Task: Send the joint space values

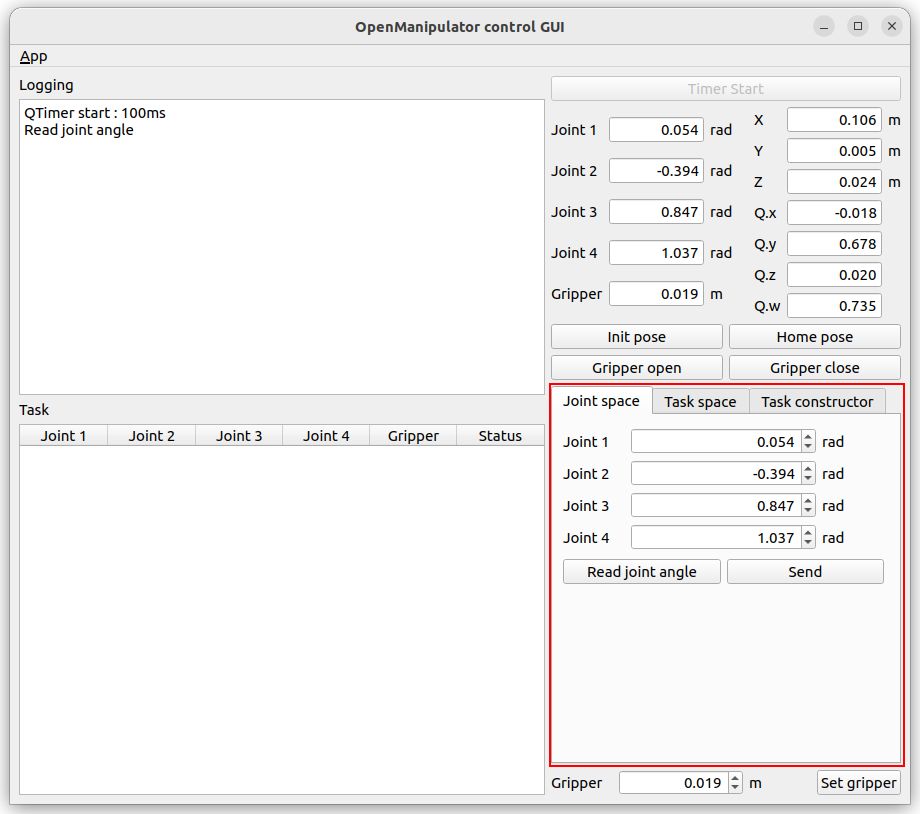Action: pos(805,572)
